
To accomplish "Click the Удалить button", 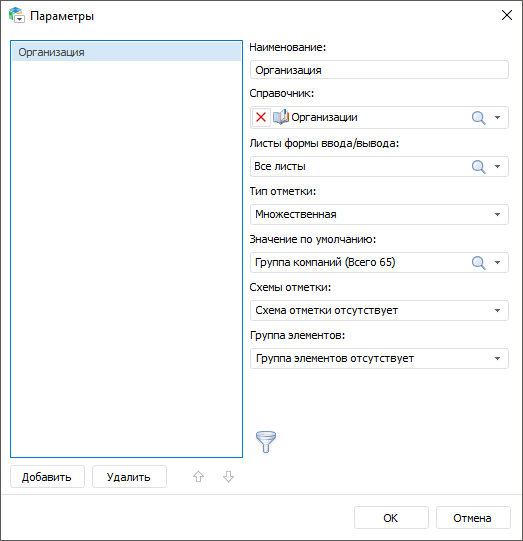I will 129,477.
